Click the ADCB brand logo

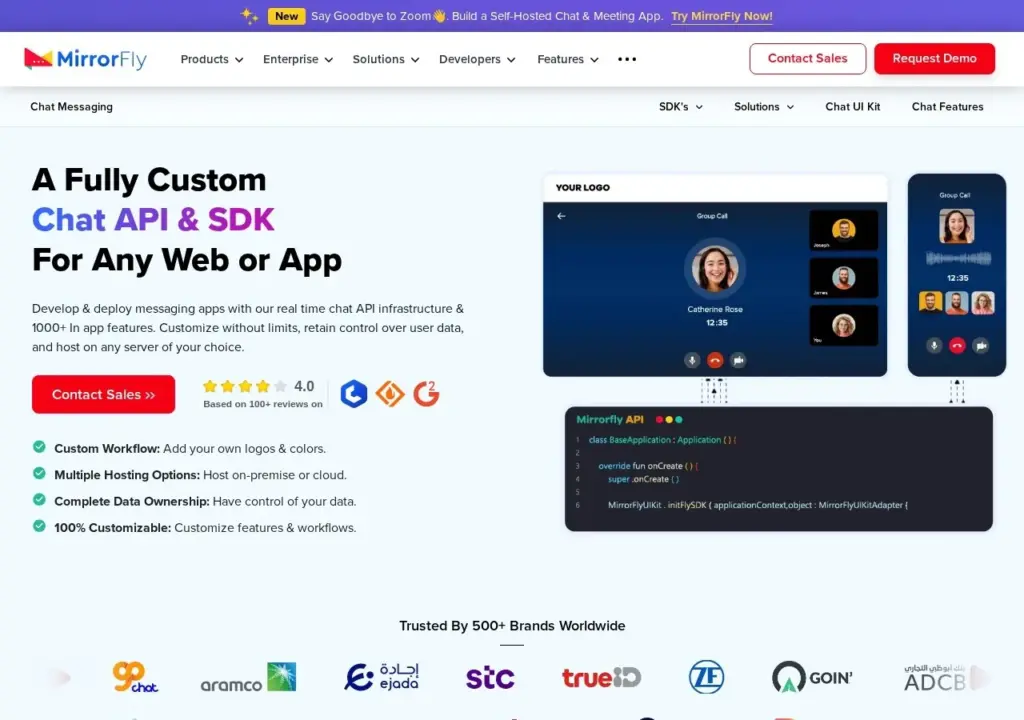pos(935,678)
